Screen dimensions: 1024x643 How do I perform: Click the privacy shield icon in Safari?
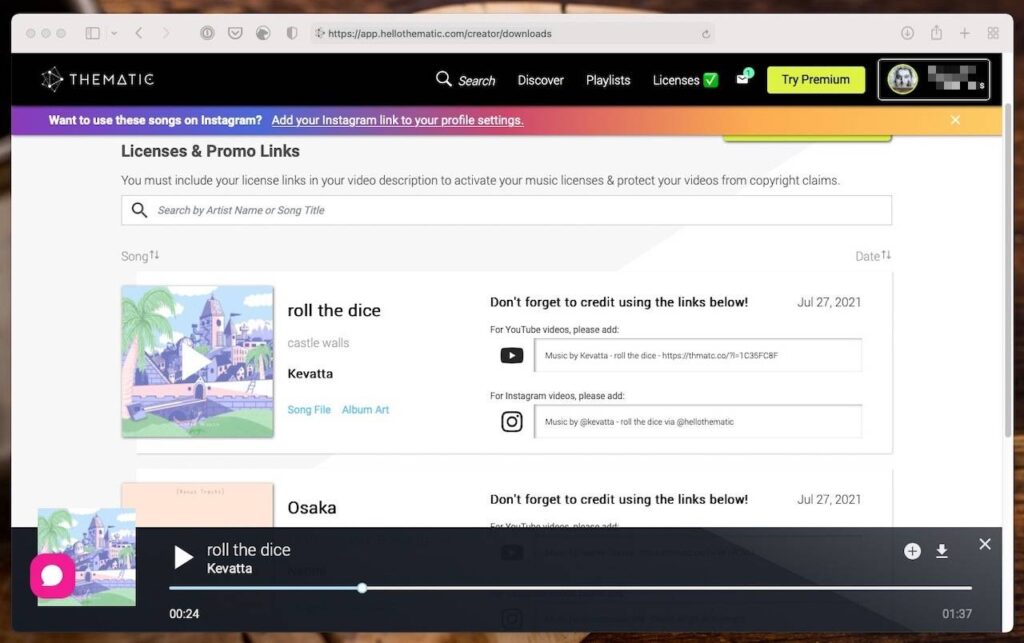[x=292, y=33]
